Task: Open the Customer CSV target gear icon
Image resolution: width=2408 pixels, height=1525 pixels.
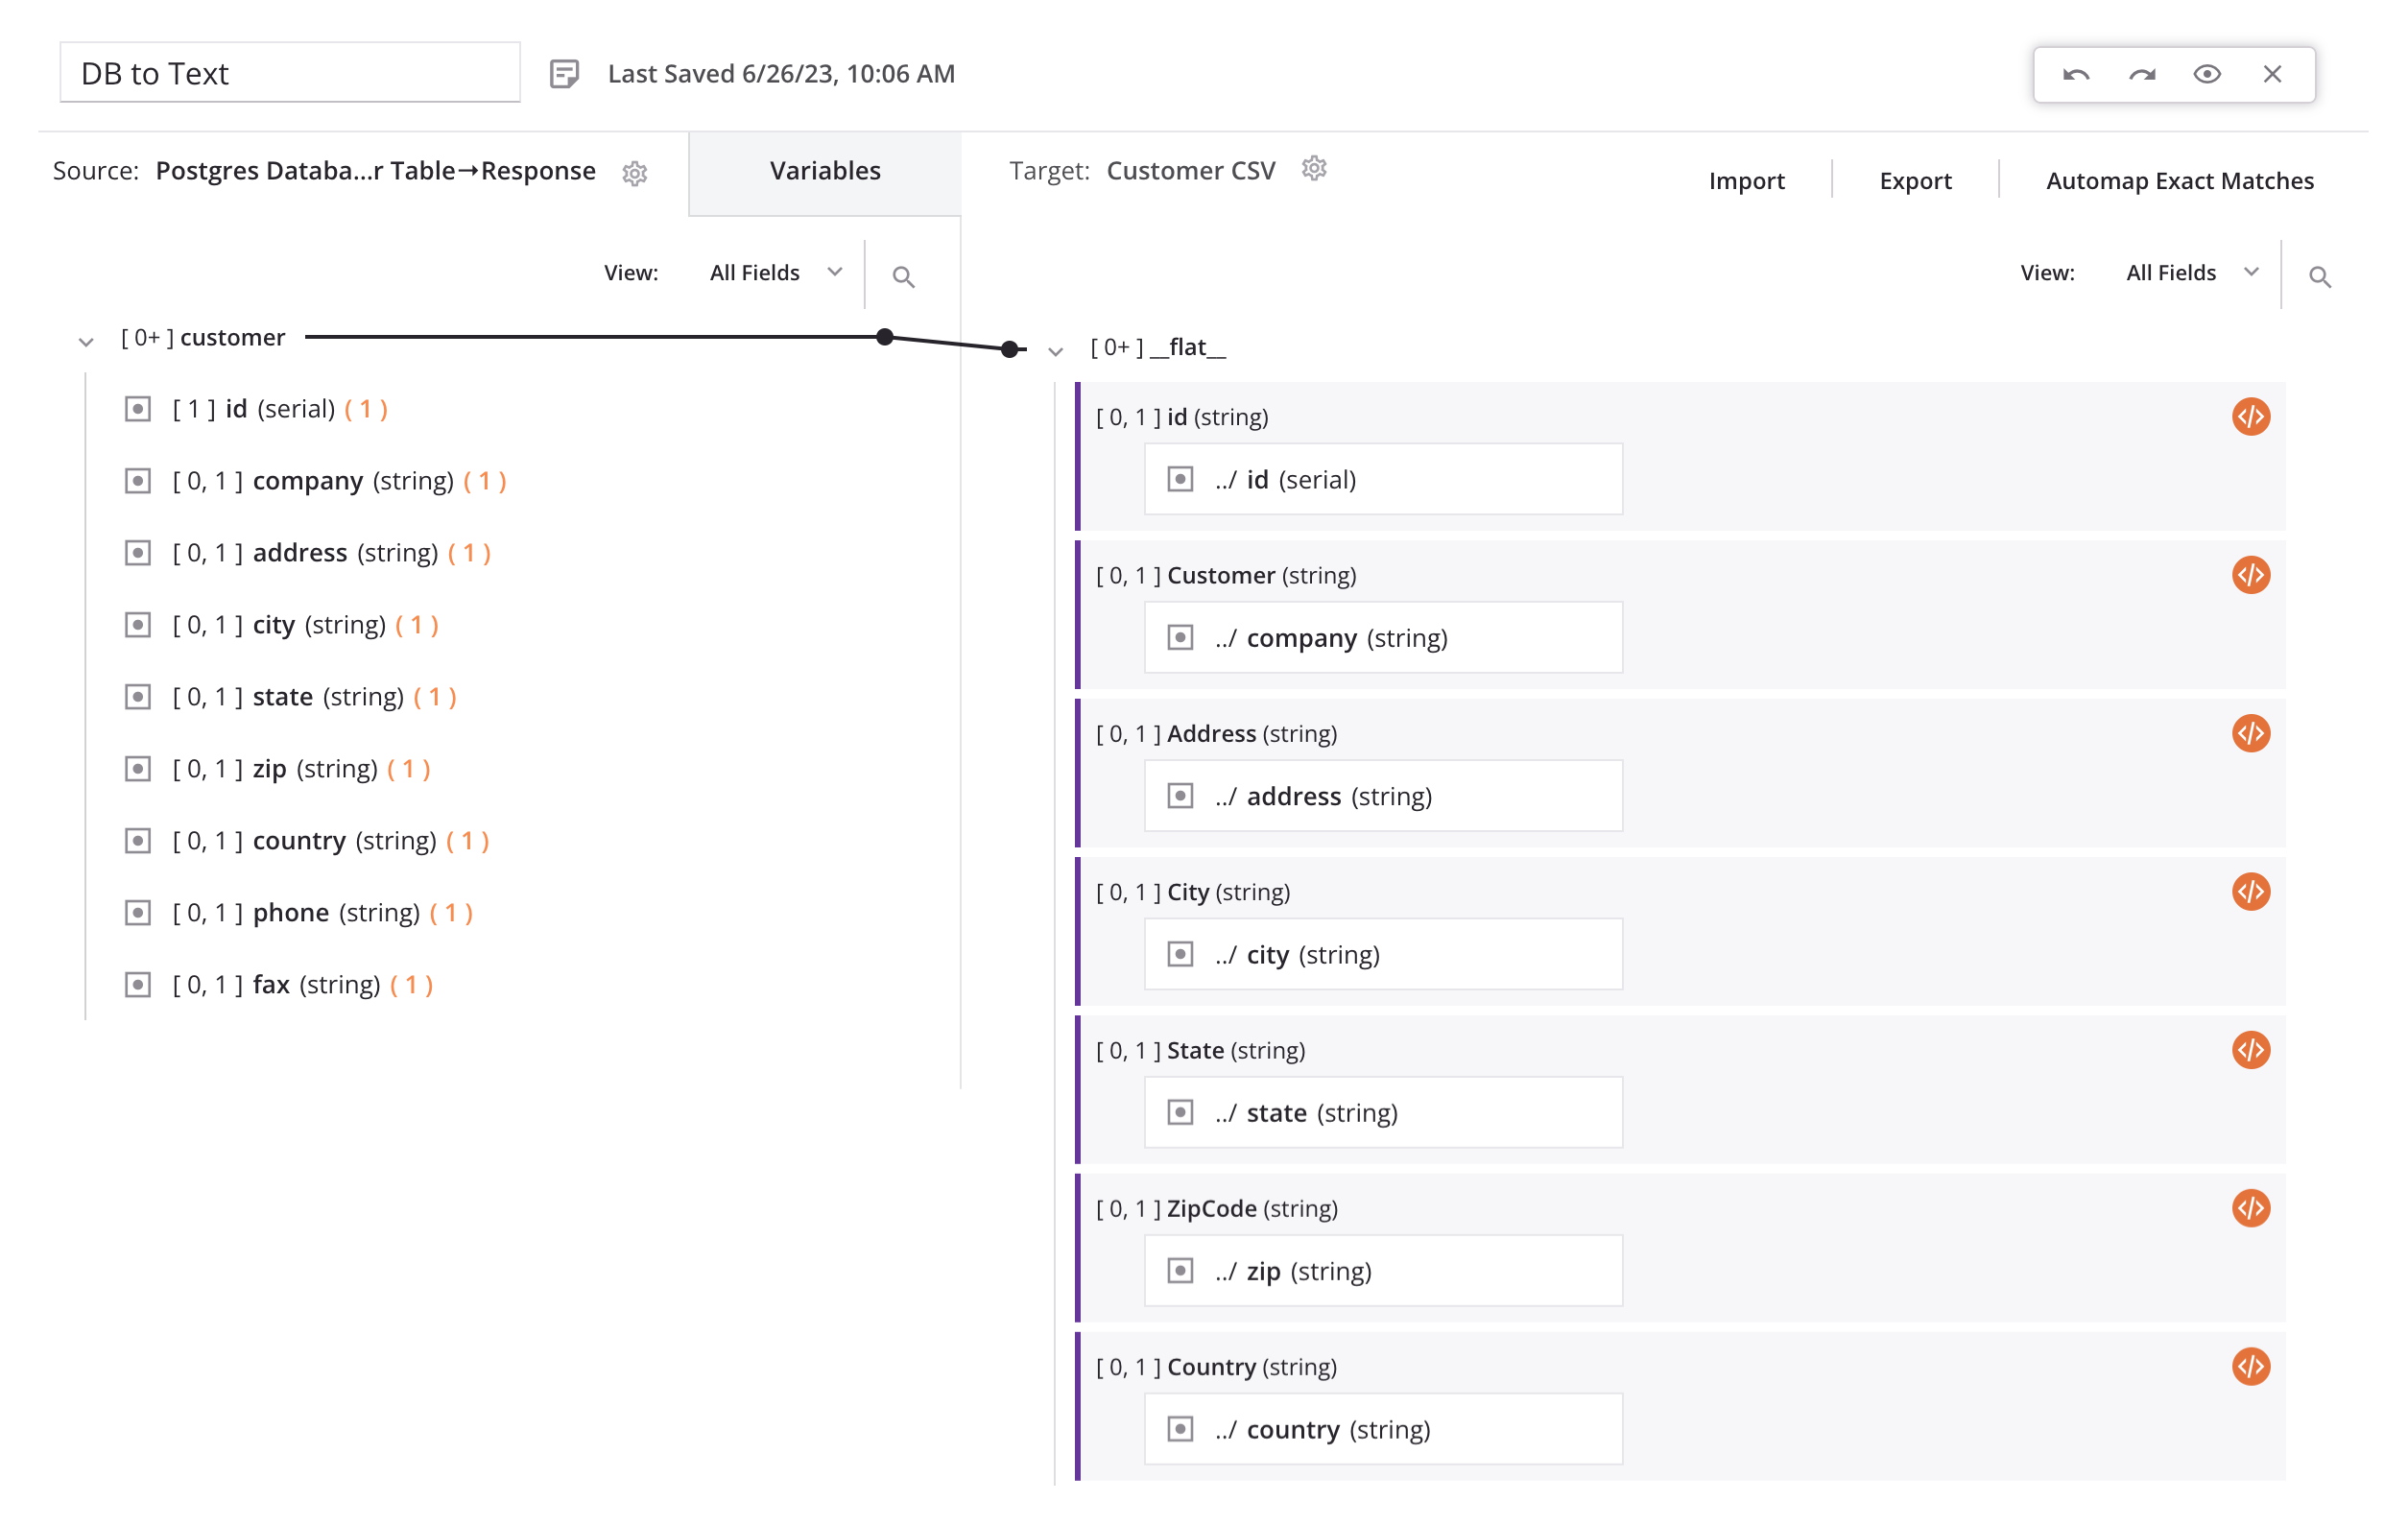Action: click(1314, 169)
